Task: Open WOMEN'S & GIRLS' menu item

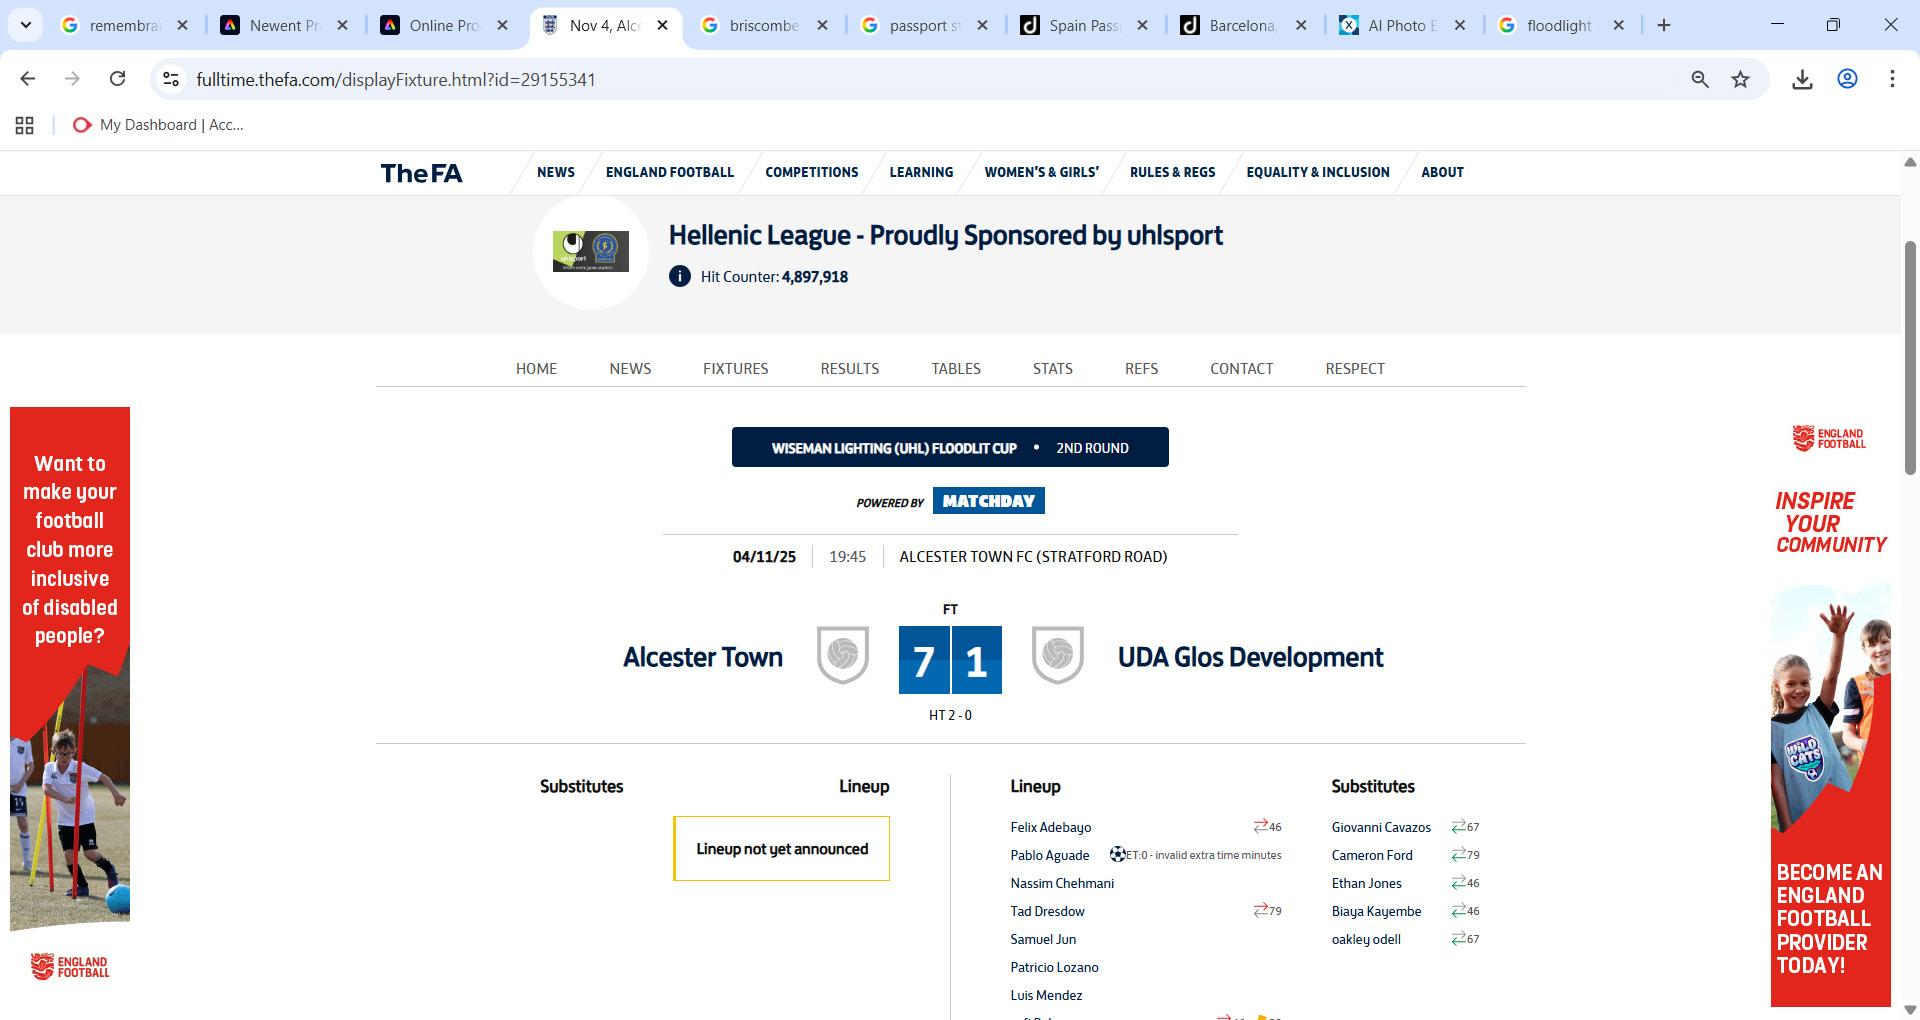Action: click(1042, 172)
